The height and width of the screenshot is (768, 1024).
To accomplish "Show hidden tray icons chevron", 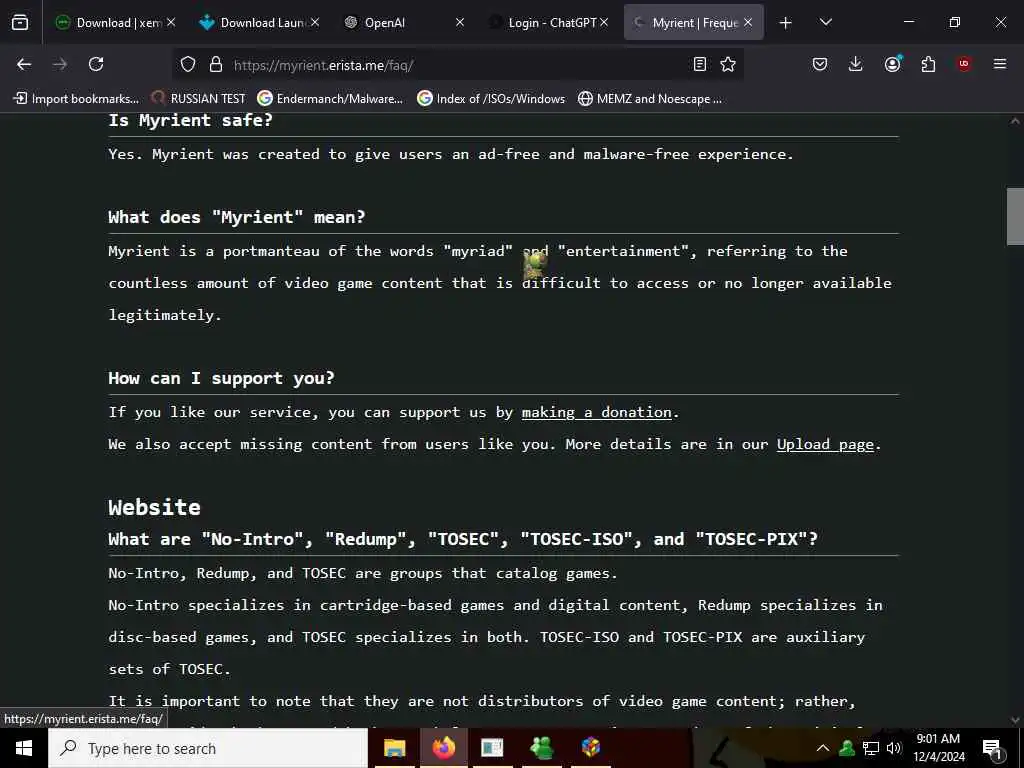I will pyautogui.click(x=823, y=748).
